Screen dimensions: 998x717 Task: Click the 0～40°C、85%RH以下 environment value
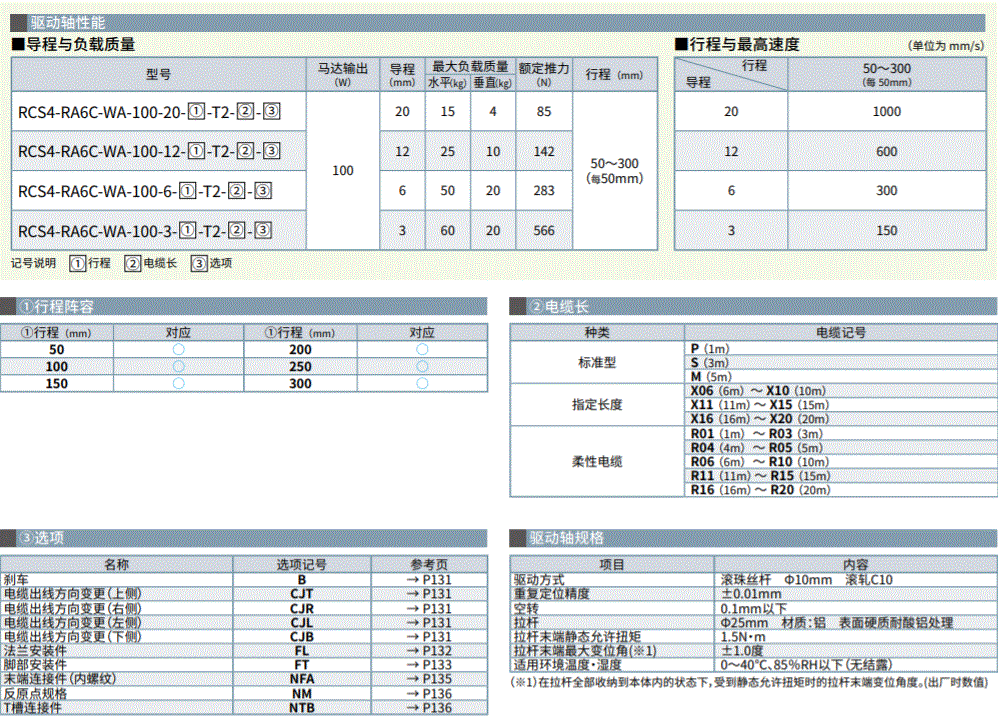806,665
